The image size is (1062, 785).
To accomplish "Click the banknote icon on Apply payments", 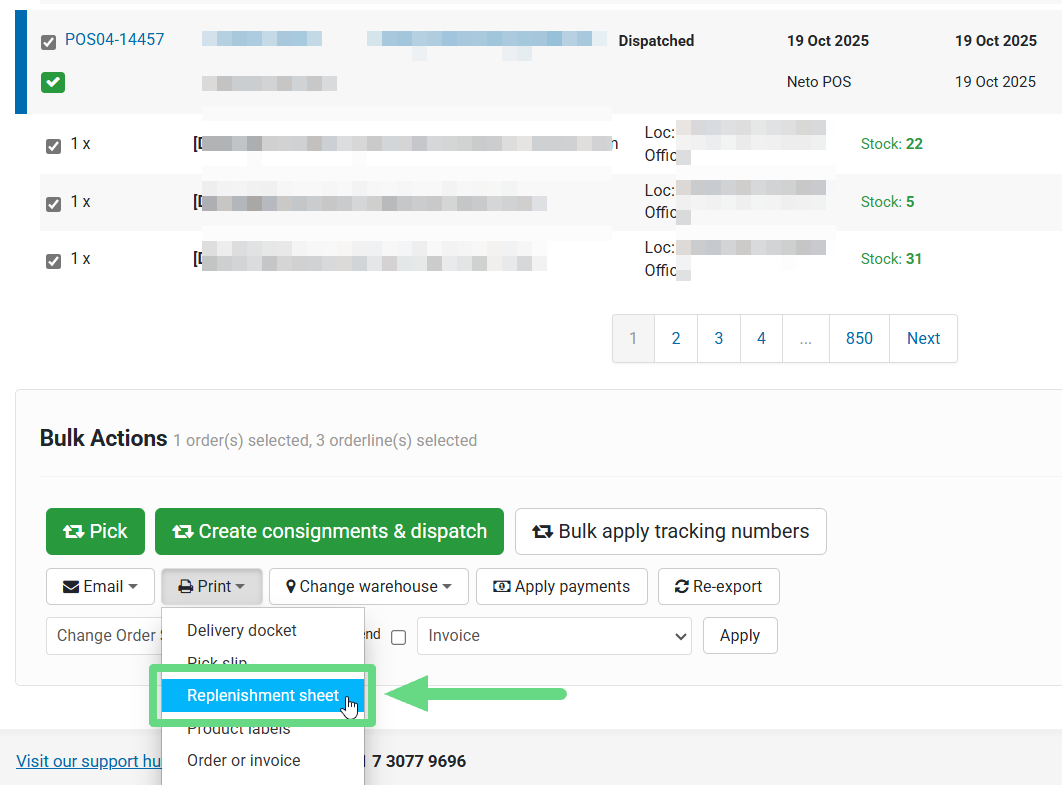I will pos(502,587).
